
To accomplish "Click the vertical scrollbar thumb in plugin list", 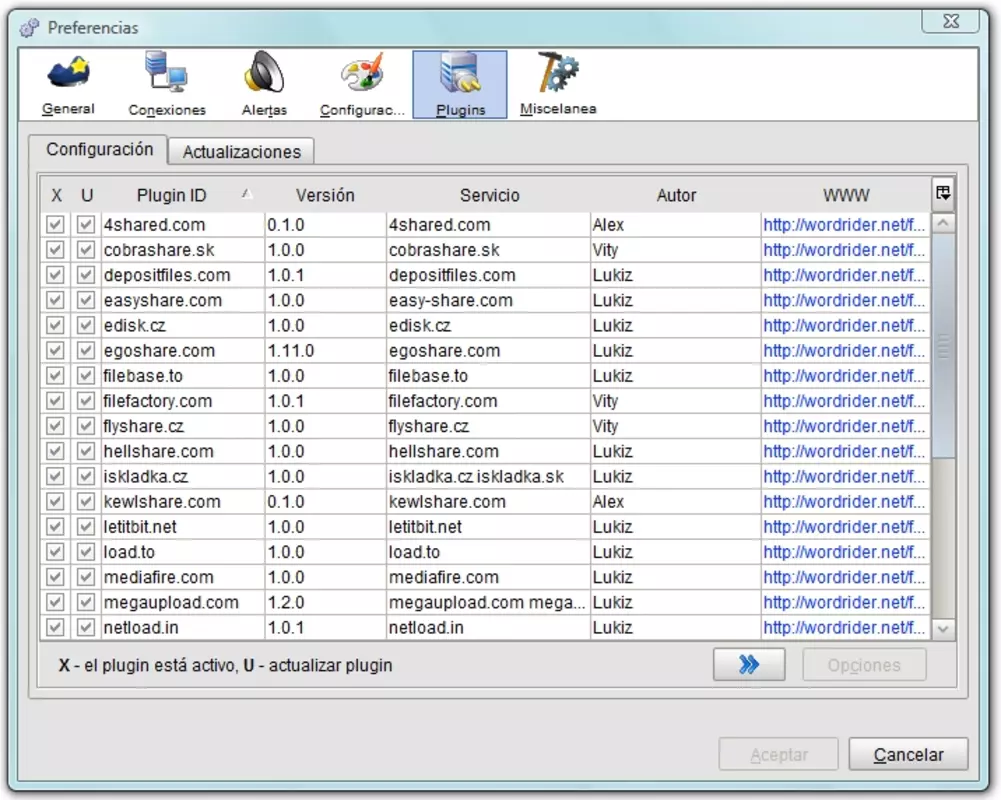I will coord(943,346).
